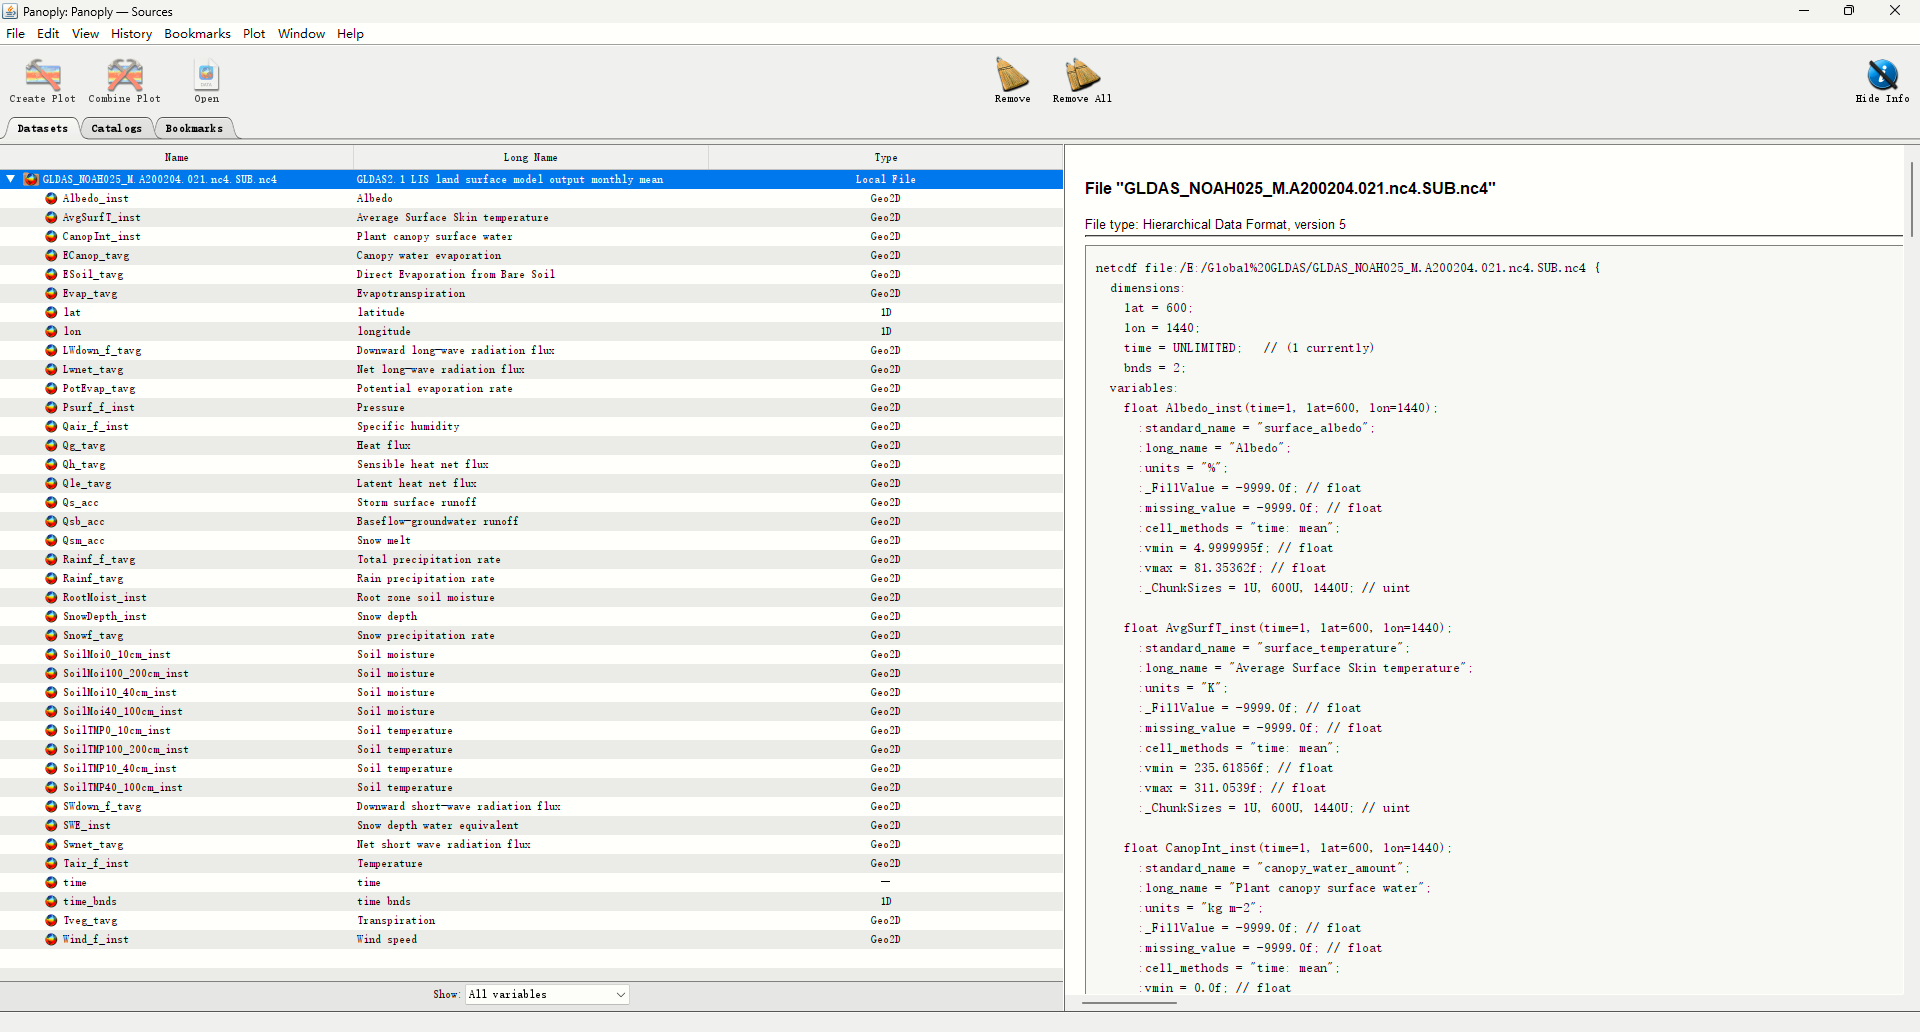Select the PotEvap_tavg variable icon
This screenshot has width=1920, height=1032.
[x=51, y=388]
